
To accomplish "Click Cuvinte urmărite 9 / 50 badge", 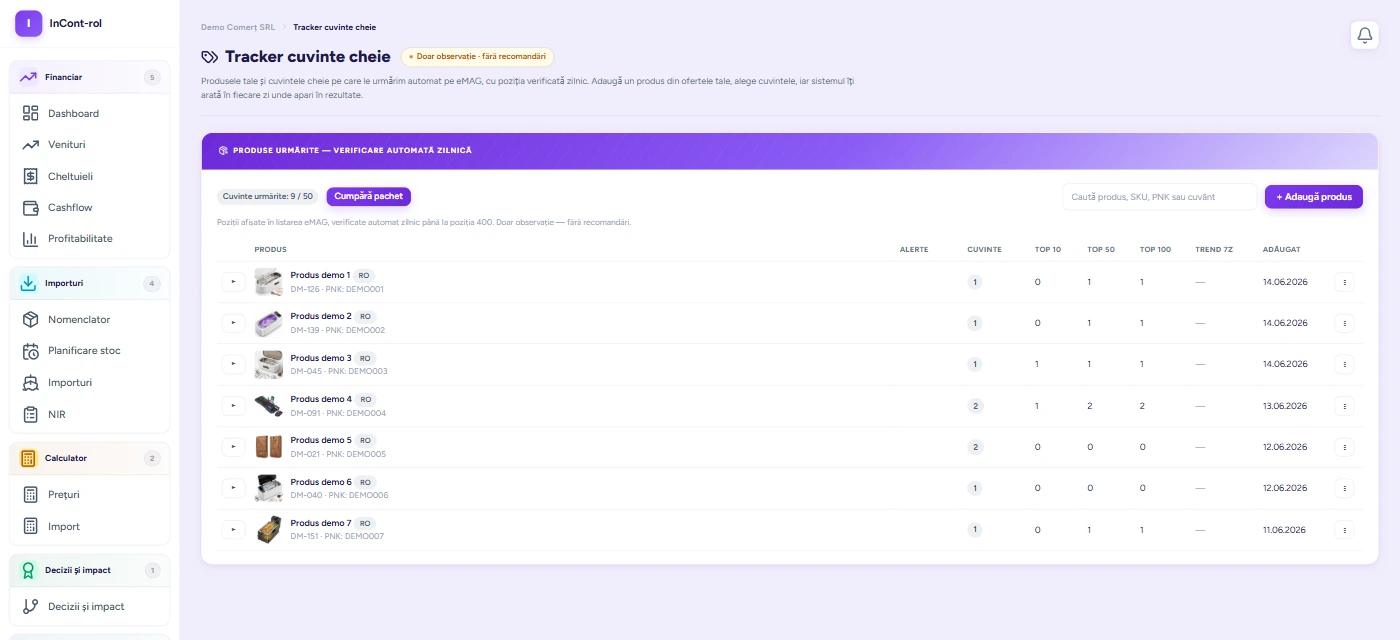I will click(268, 197).
